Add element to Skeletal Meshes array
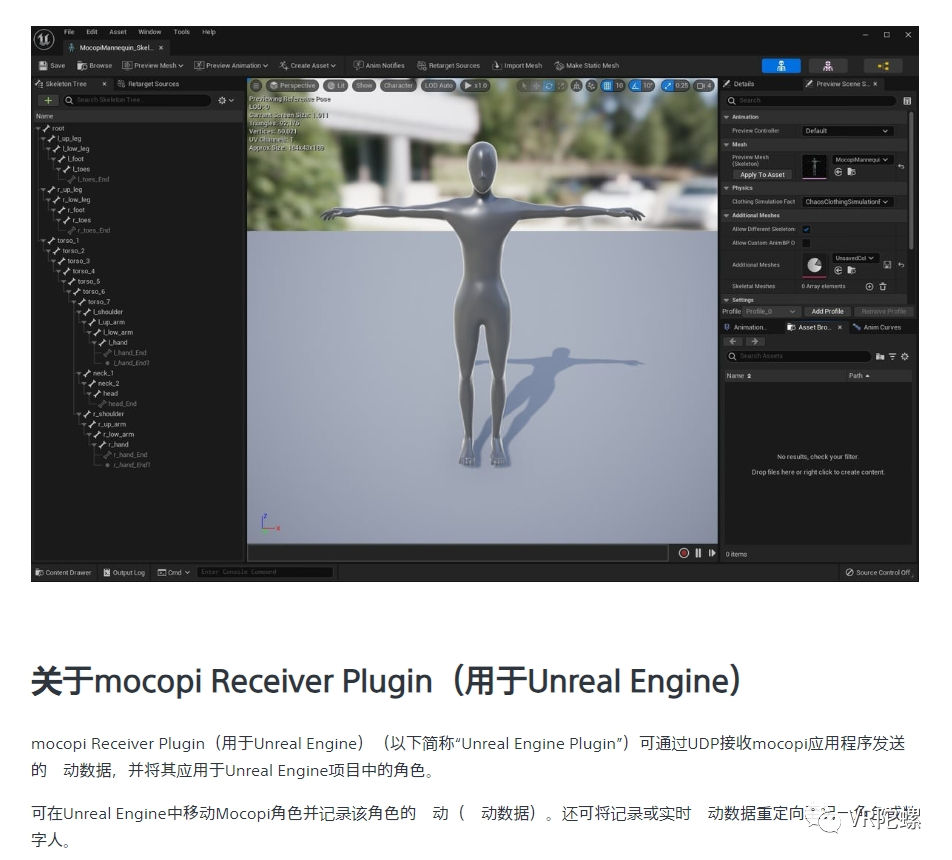Screen dimensions: 952x860 click(x=869, y=287)
